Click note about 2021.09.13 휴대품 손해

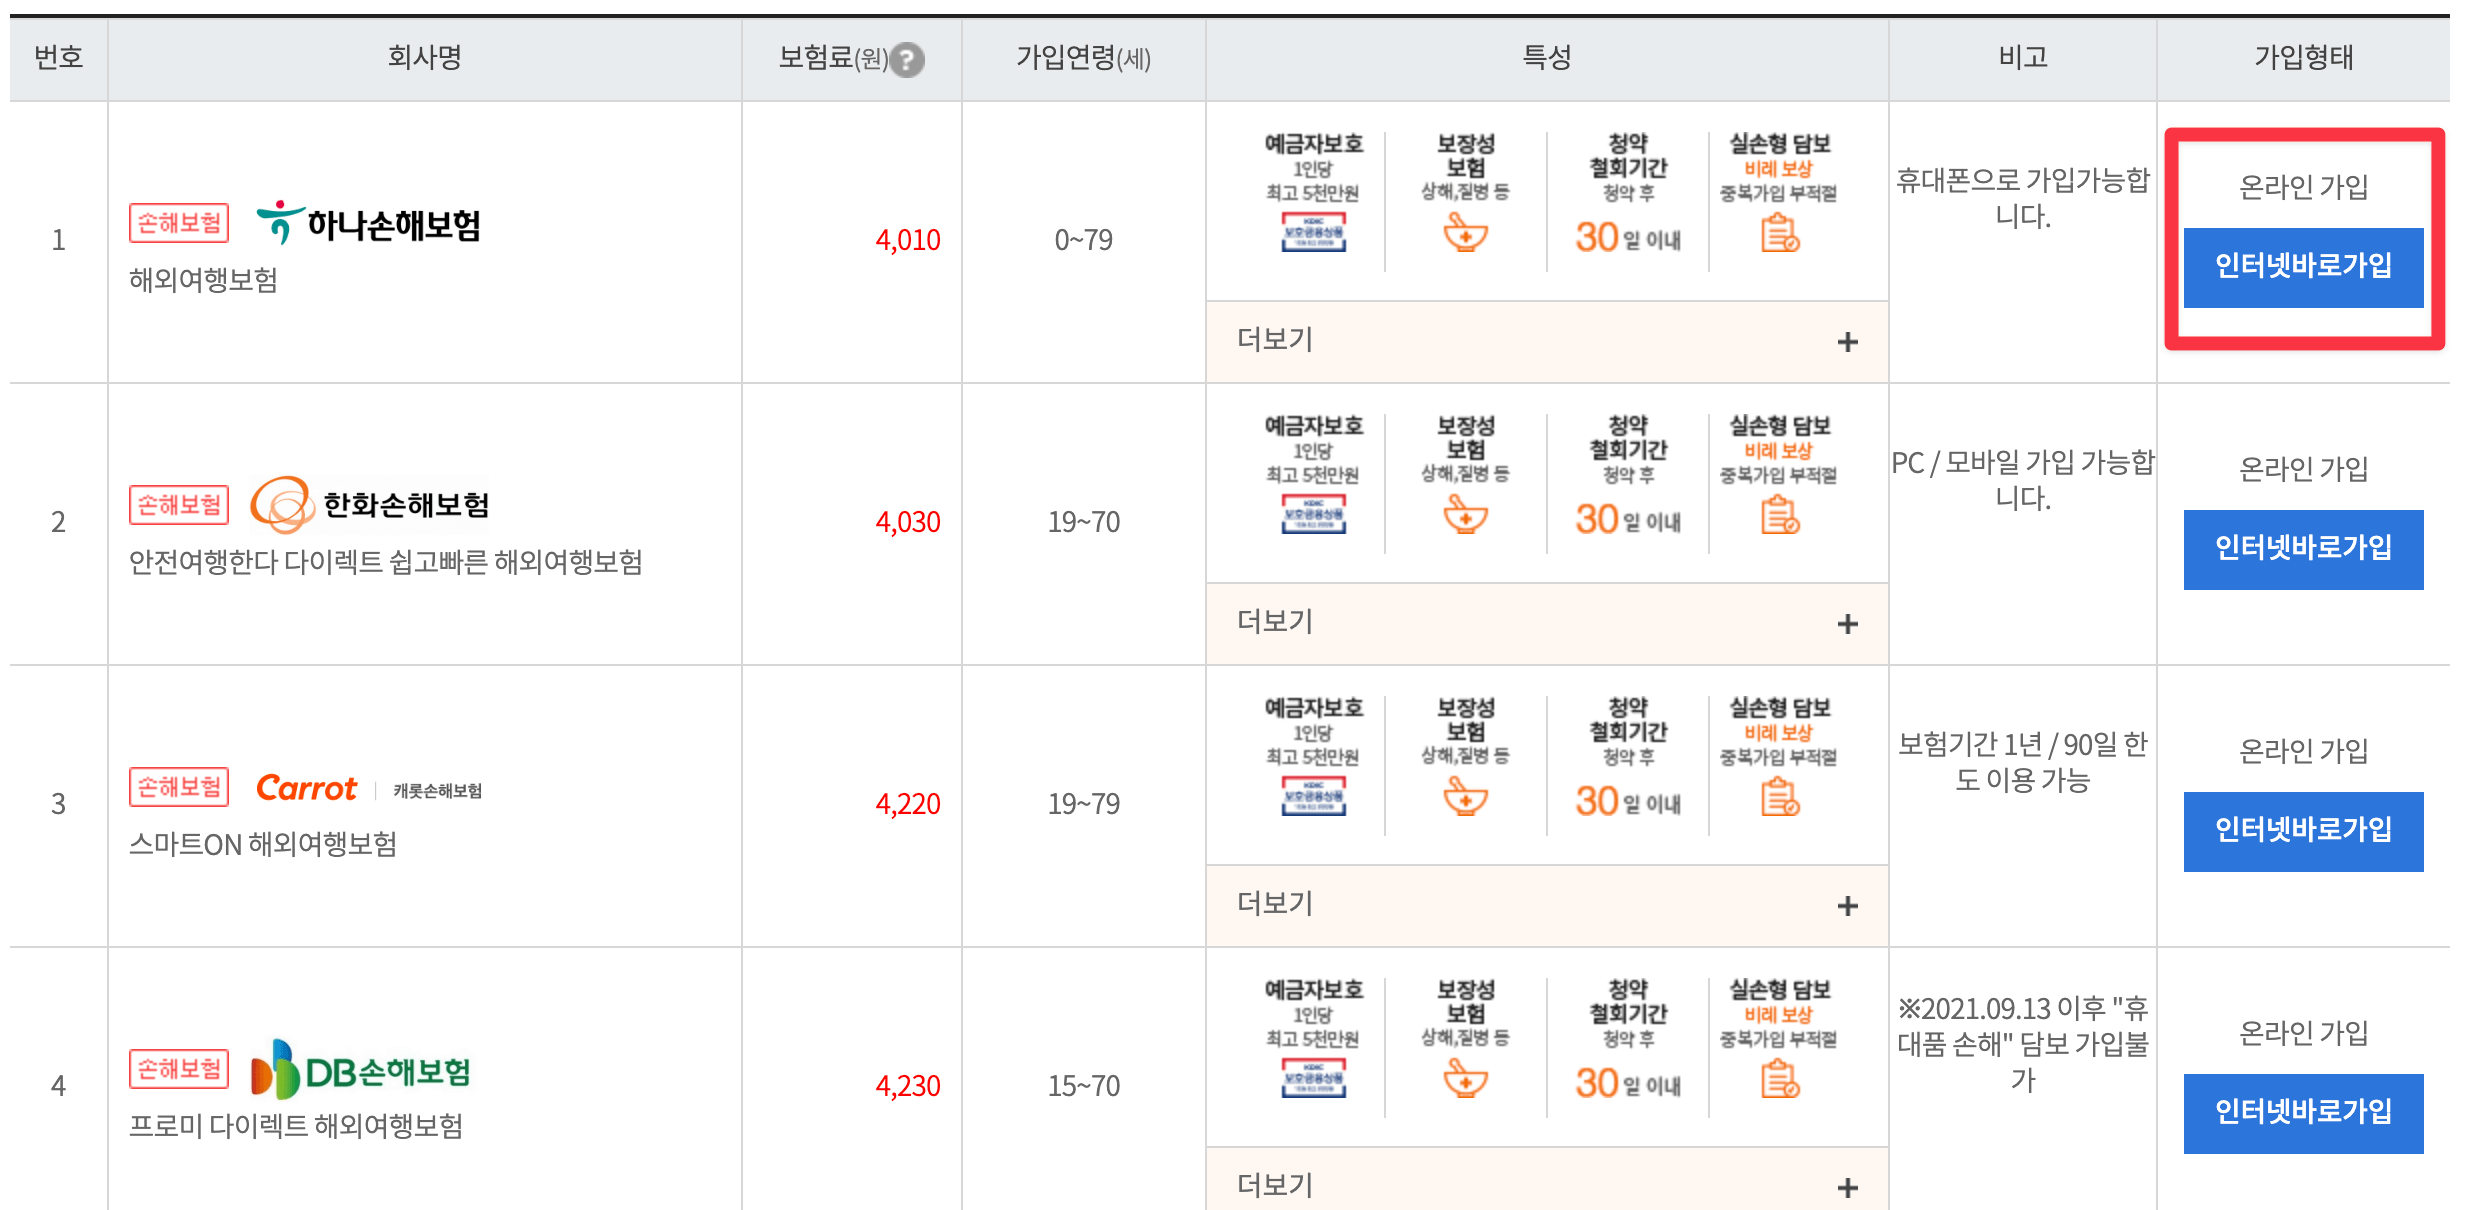(x=2023, y=1044)
